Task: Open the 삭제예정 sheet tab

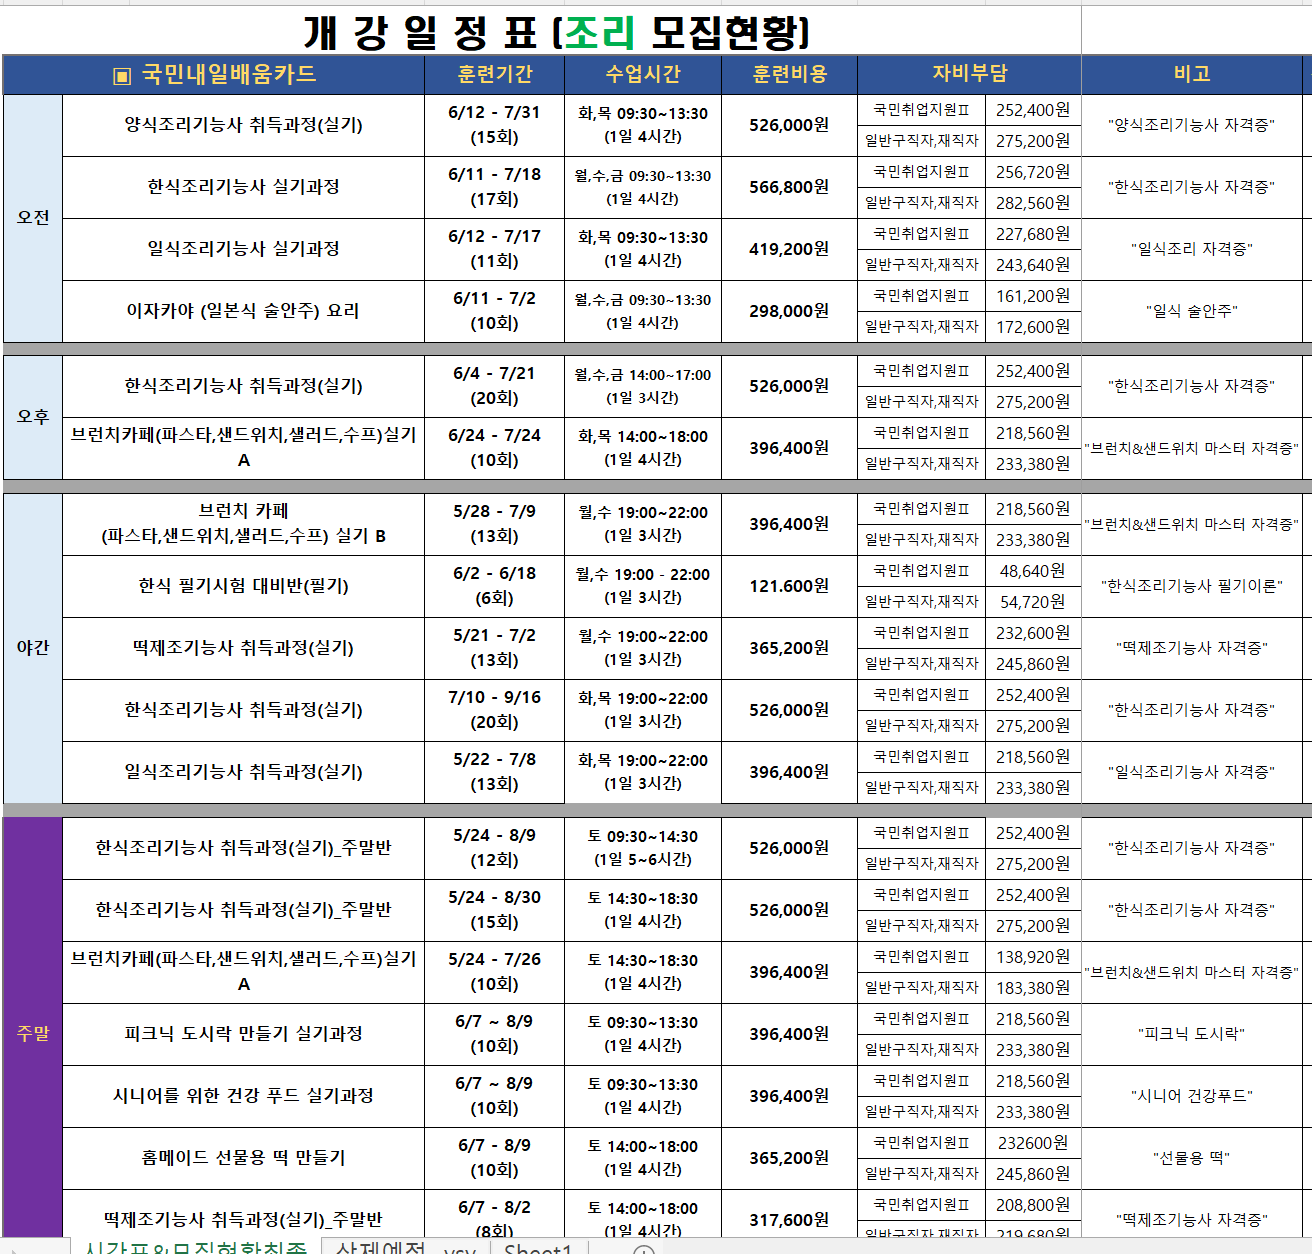Action: (x=380, y=1249)
